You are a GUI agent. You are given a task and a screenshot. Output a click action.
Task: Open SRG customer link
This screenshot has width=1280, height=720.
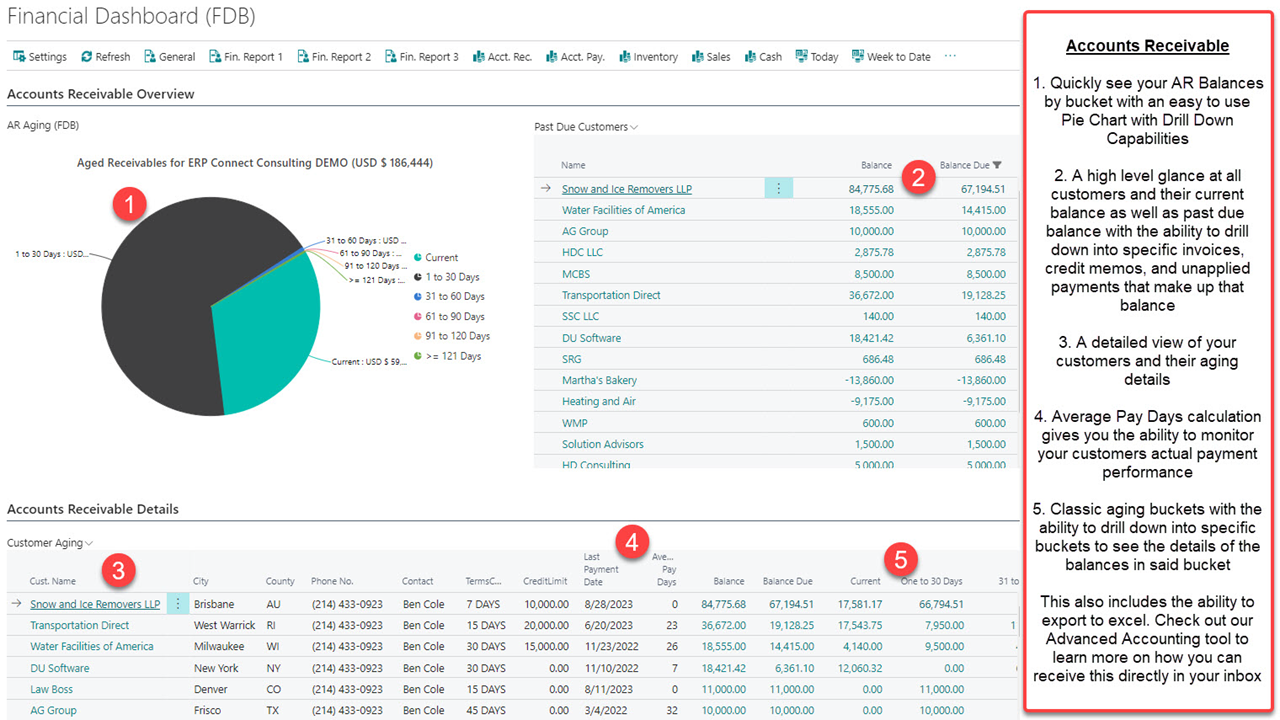572,359
